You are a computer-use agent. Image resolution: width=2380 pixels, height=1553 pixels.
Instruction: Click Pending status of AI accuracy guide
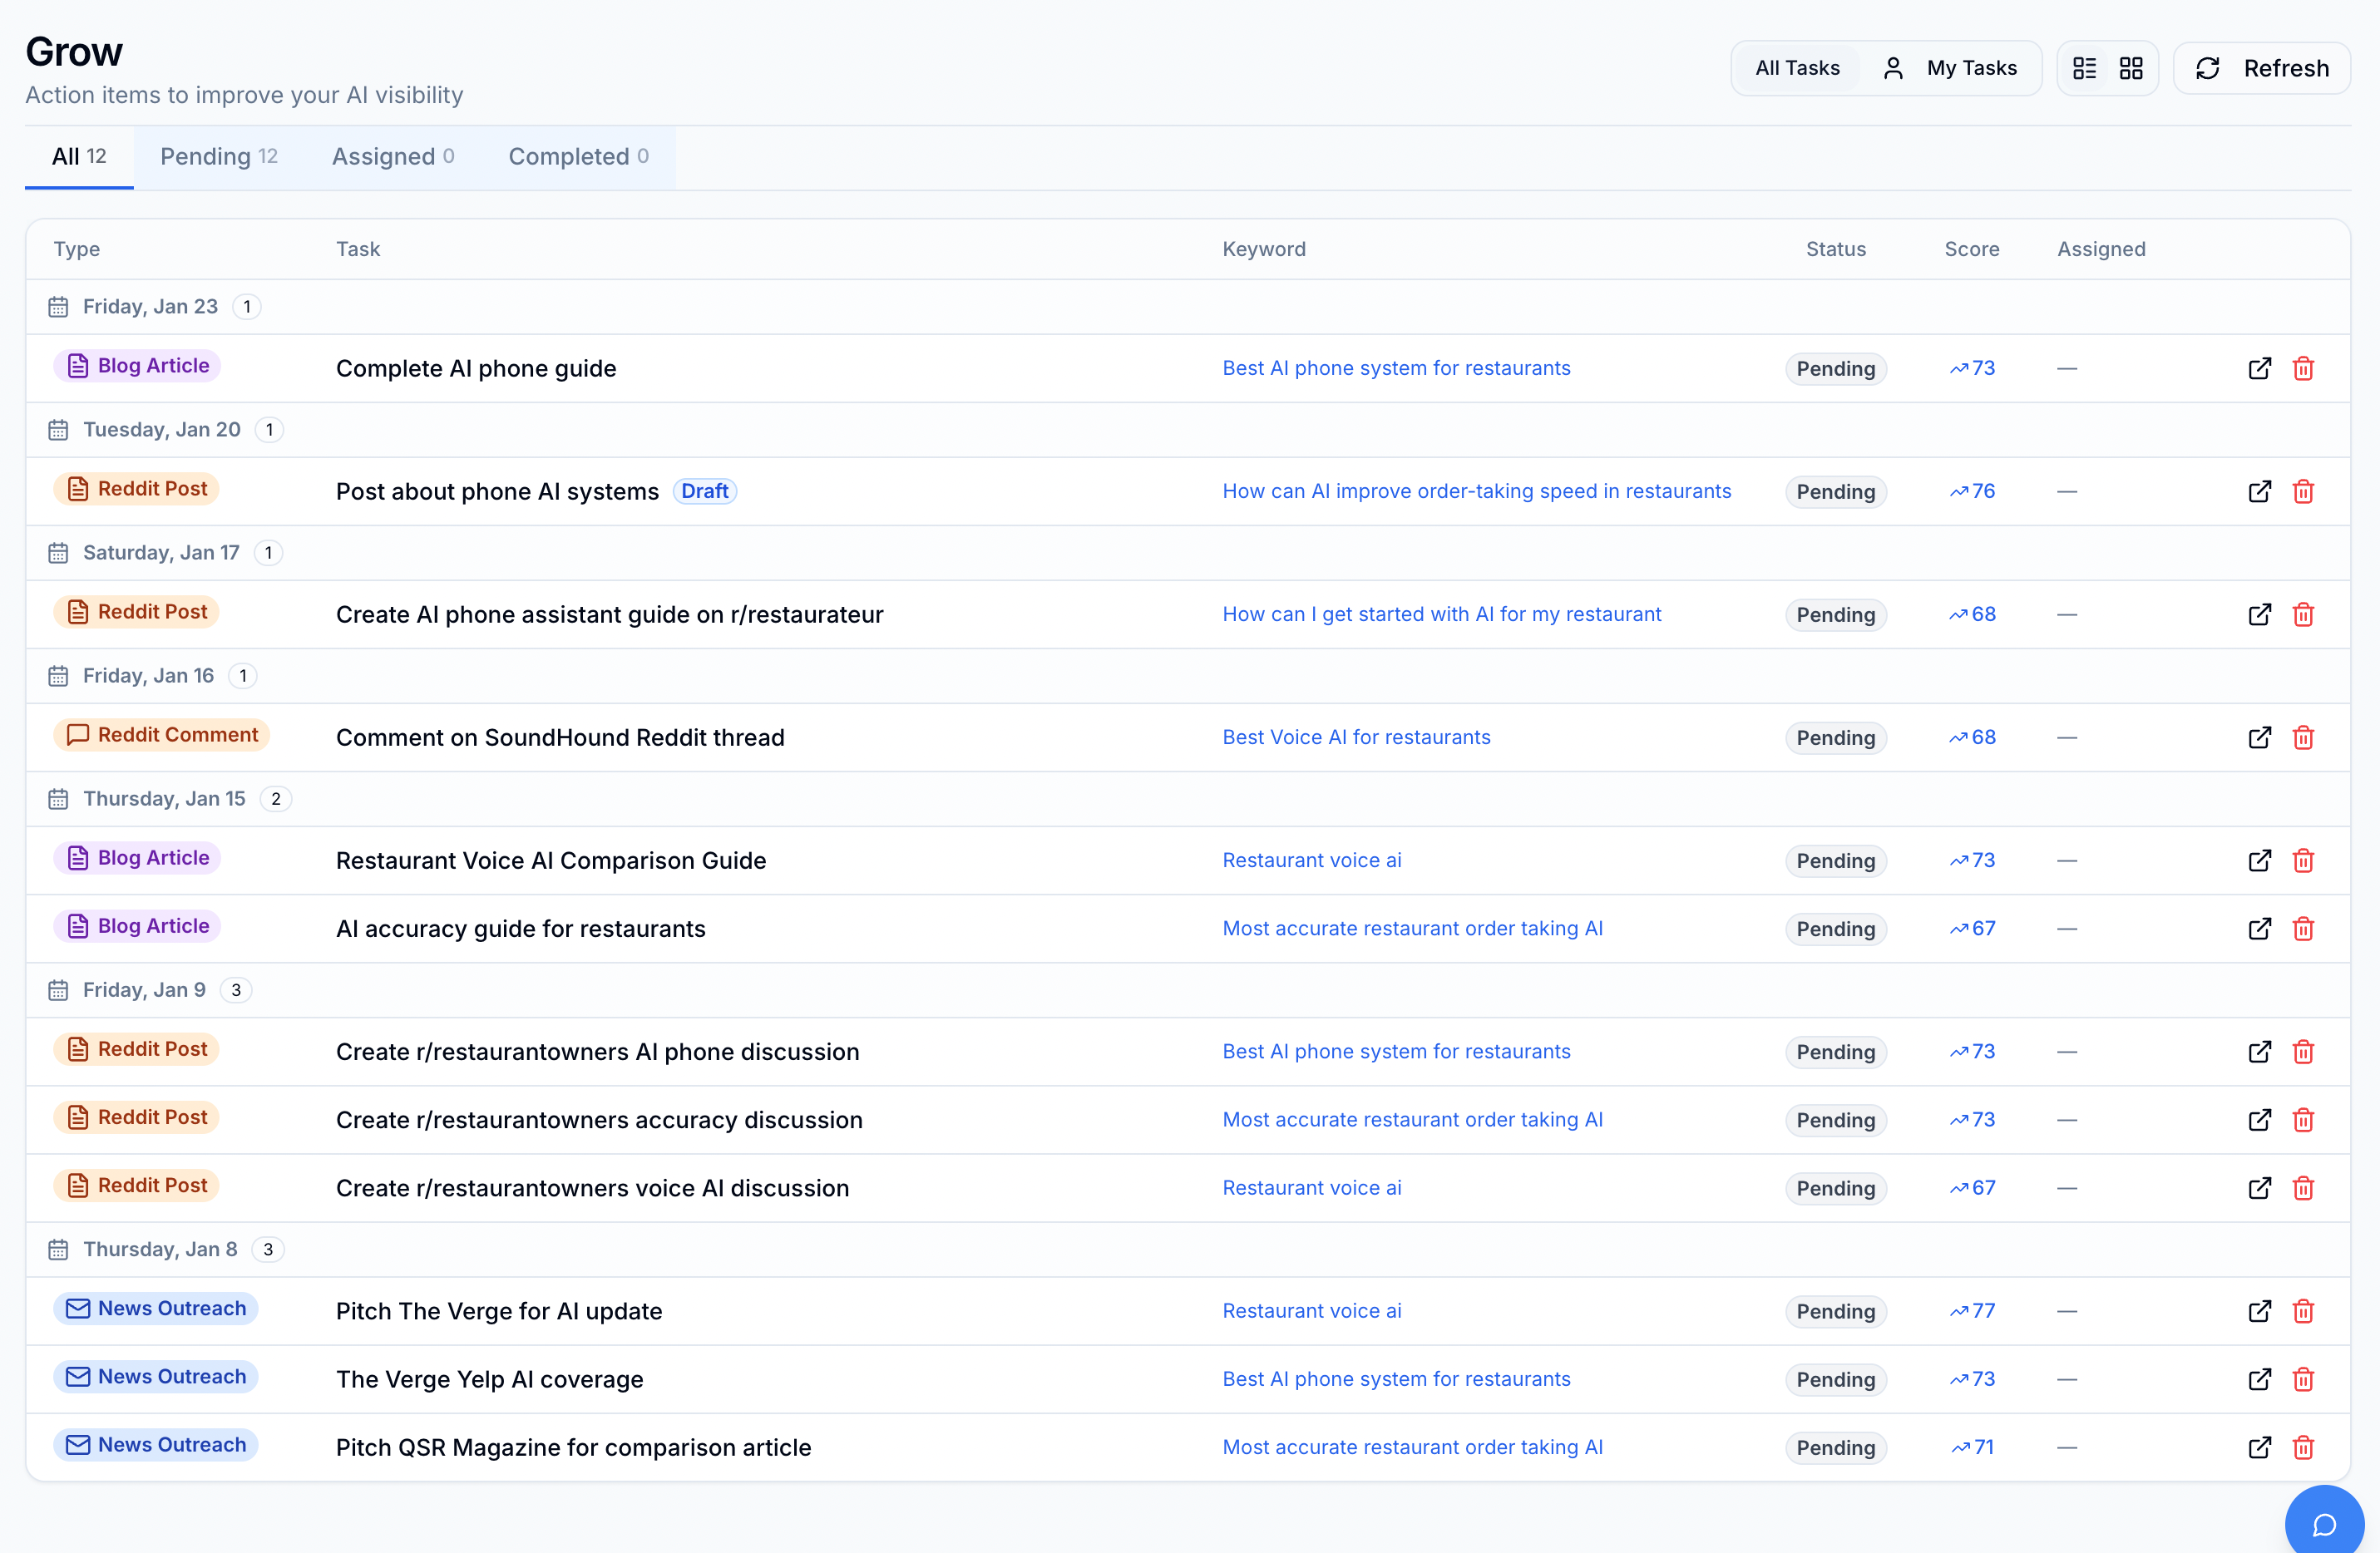click(x=1835, y=928)
